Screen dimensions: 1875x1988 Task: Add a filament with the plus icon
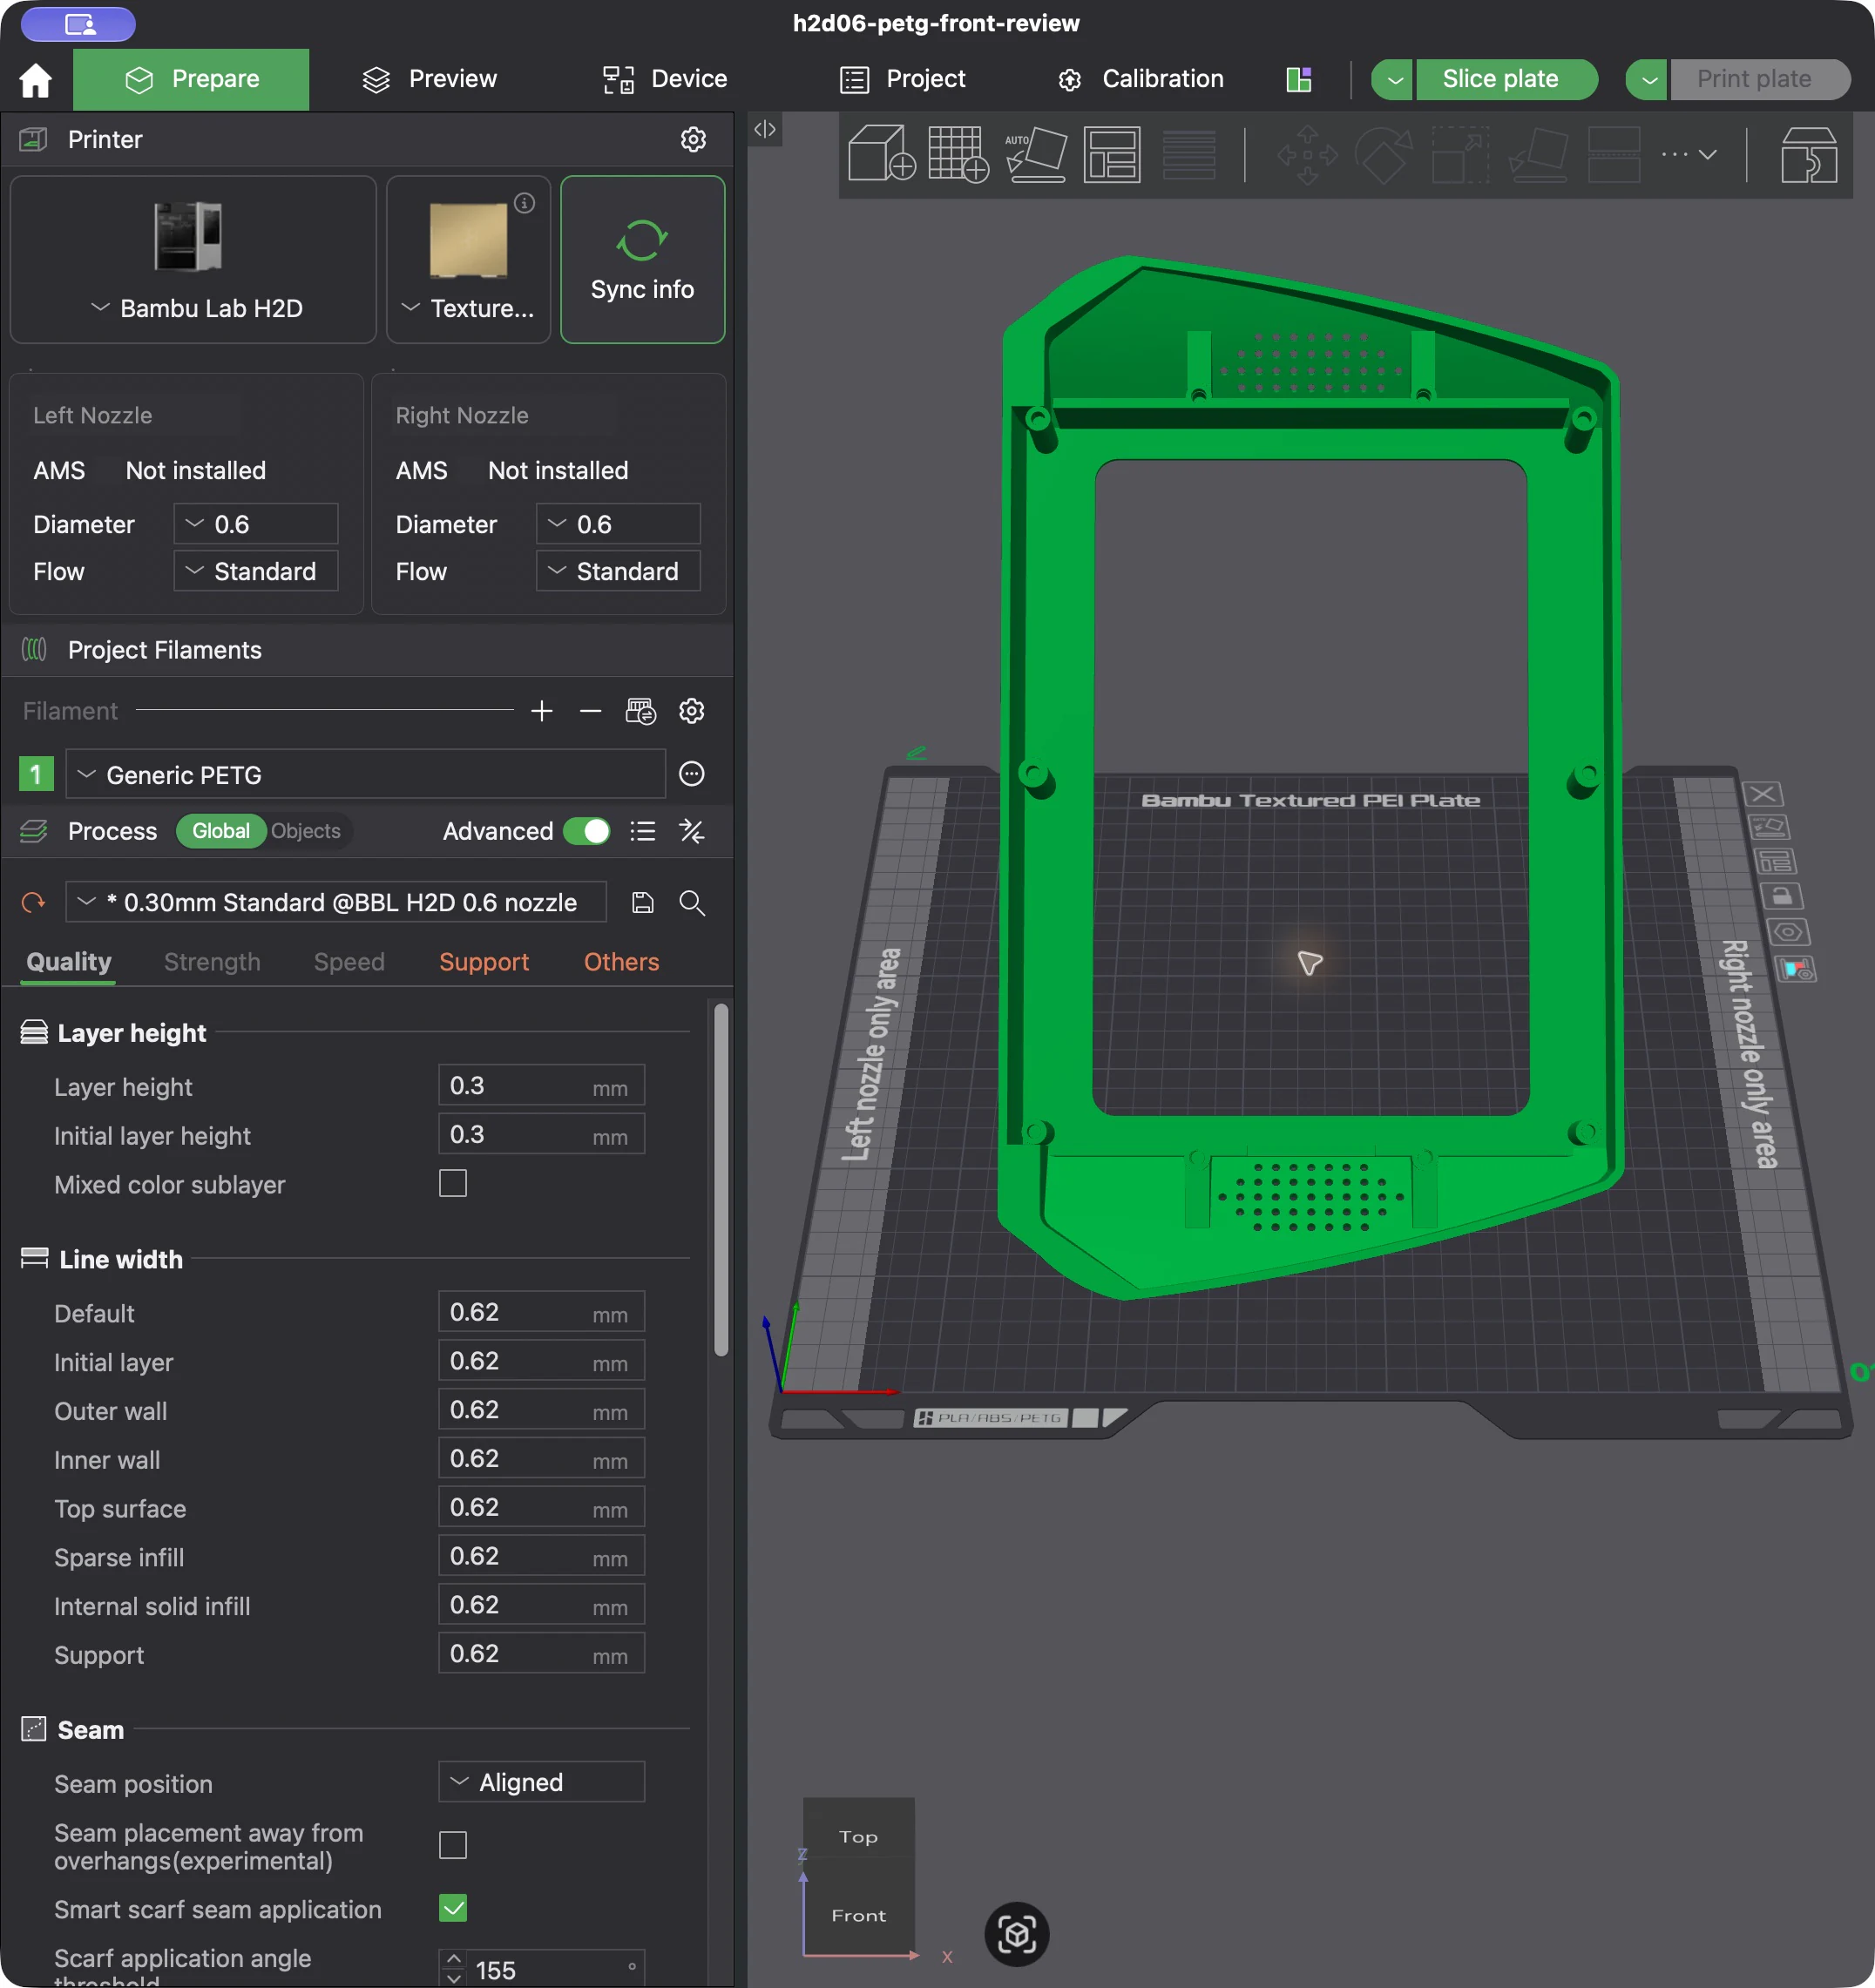point(542,711)
